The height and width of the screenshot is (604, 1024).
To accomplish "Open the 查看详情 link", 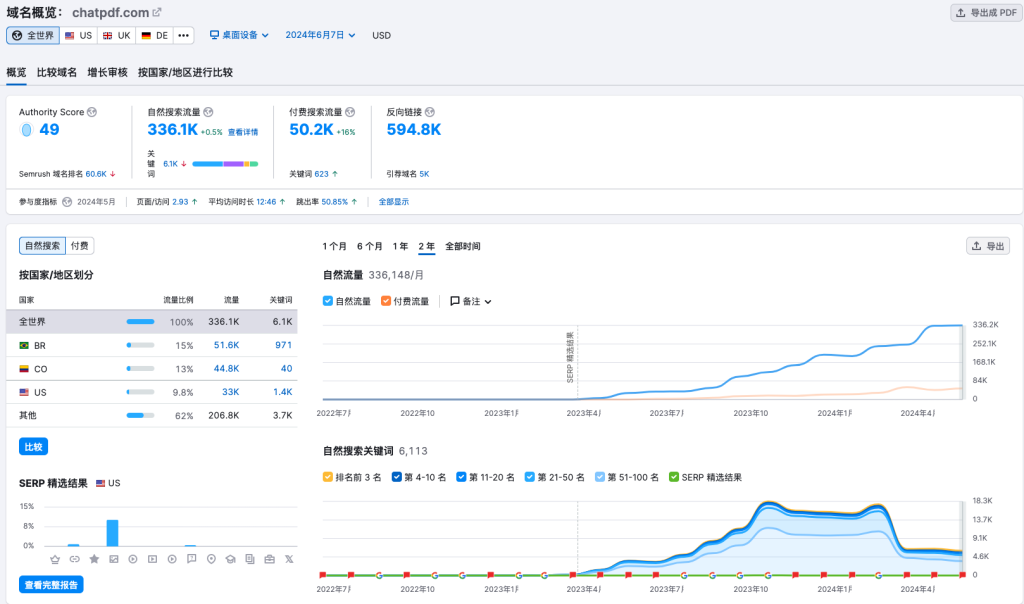I will 243,132.
